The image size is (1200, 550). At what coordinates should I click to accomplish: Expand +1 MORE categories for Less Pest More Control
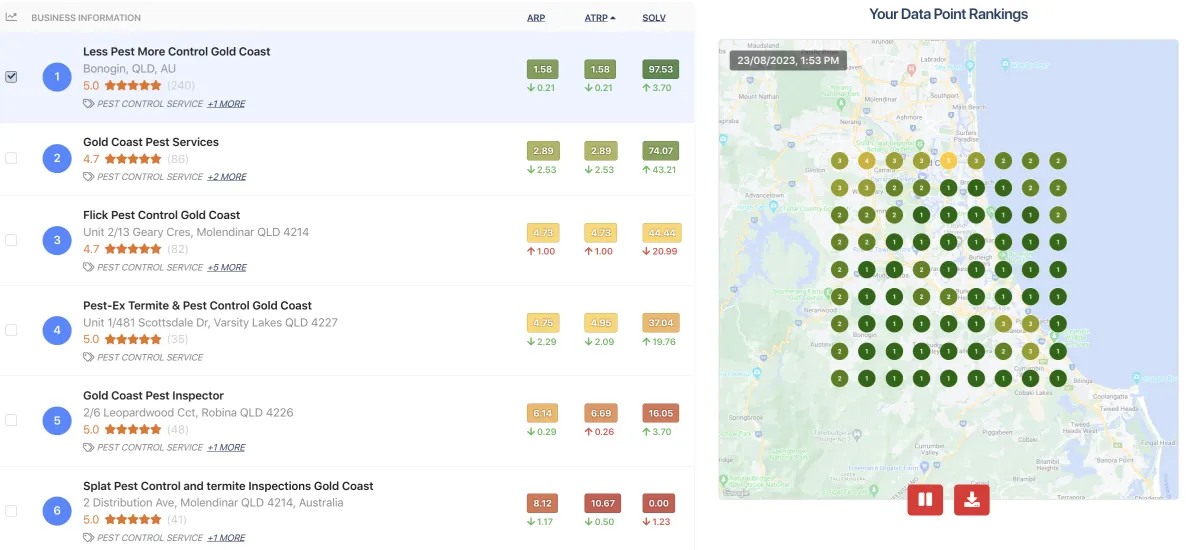click(226, 104)
